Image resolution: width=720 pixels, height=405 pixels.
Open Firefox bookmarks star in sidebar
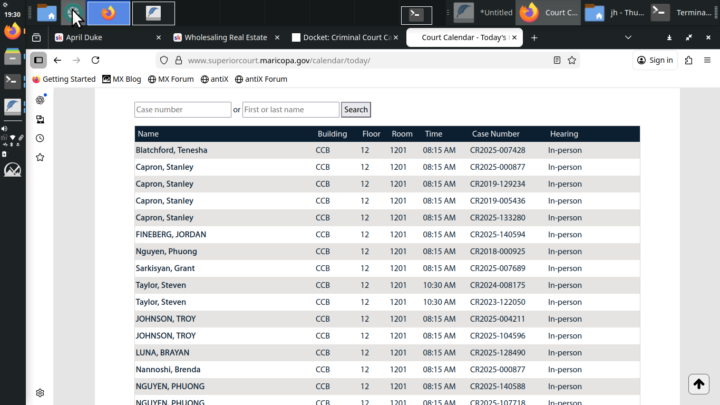[x=40, y=157]
